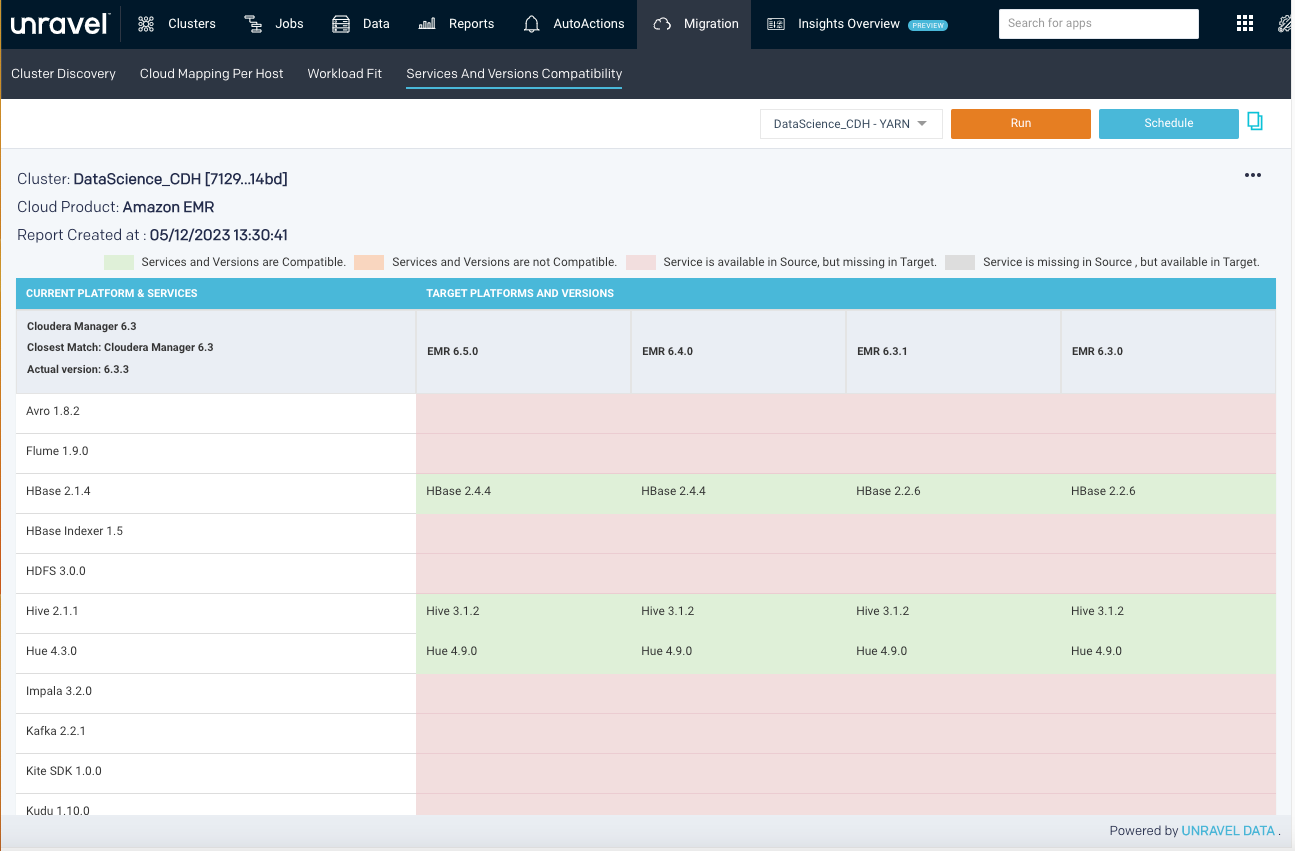Click the HBase Indexer 1.5 row
This screenshot has width=1295, height=851.
[x=646, y=533]
